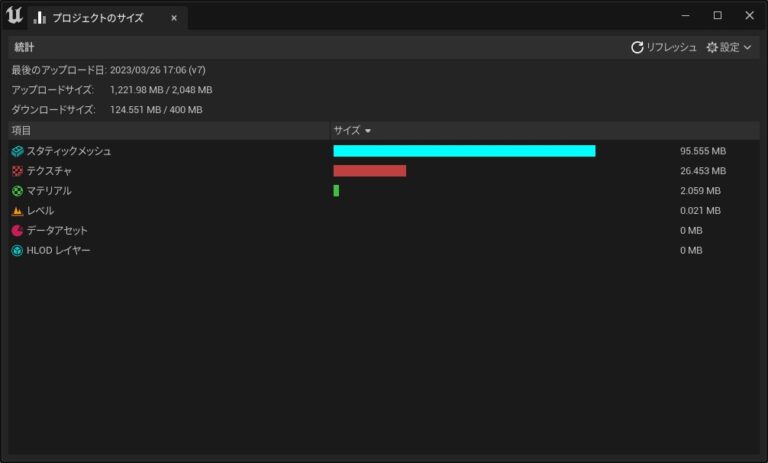The width and height of the screenshot is (768, 463).
Task: Click the HLOD レイヤー icon
Action: (x=17, y=251)
